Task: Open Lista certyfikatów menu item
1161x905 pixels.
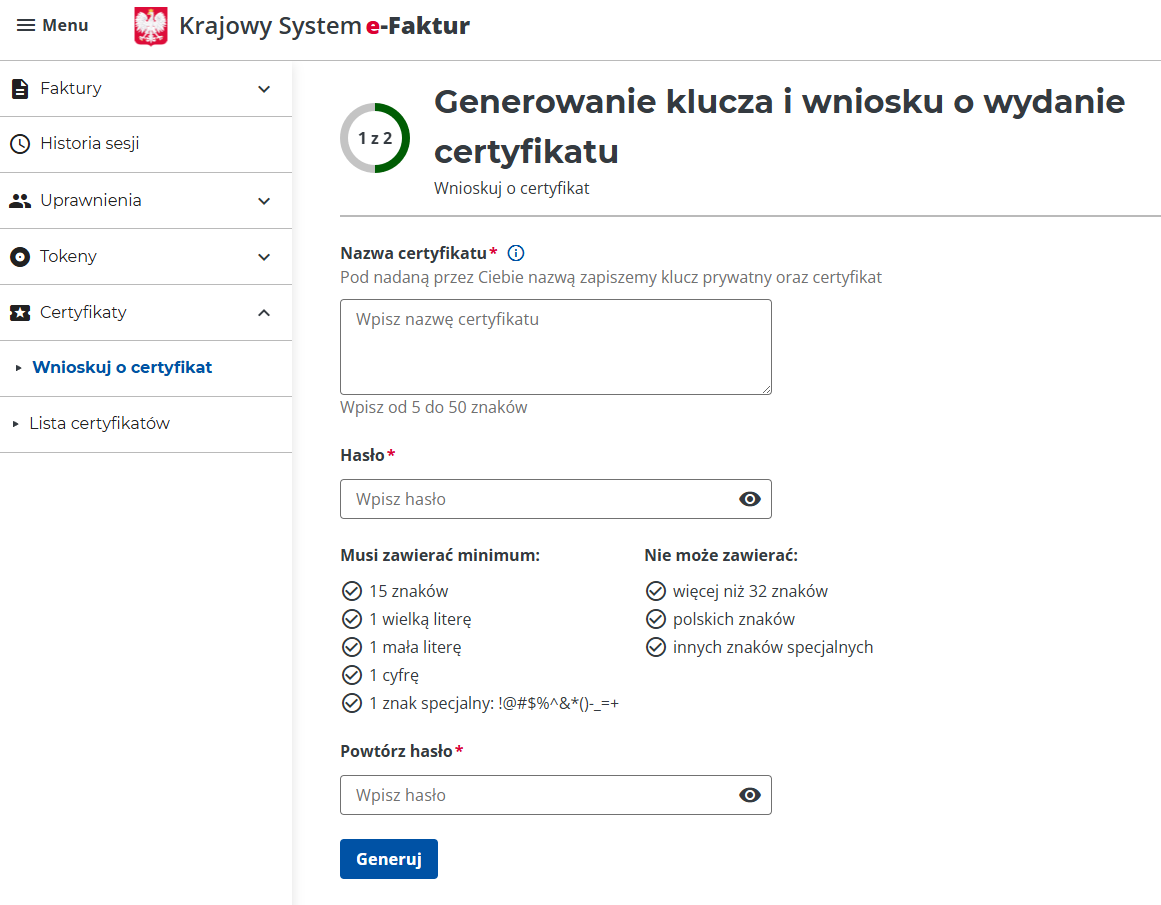Action: click(x=100, y=424)
